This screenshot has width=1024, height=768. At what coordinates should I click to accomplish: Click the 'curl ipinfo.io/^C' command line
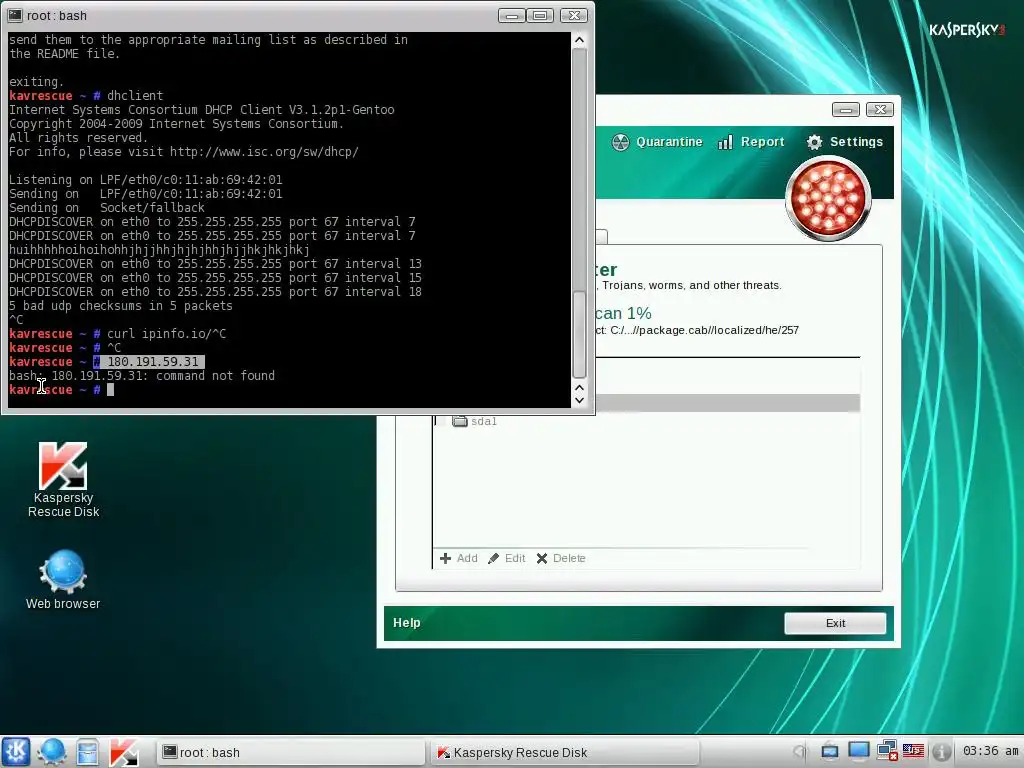tap(167, 334)
